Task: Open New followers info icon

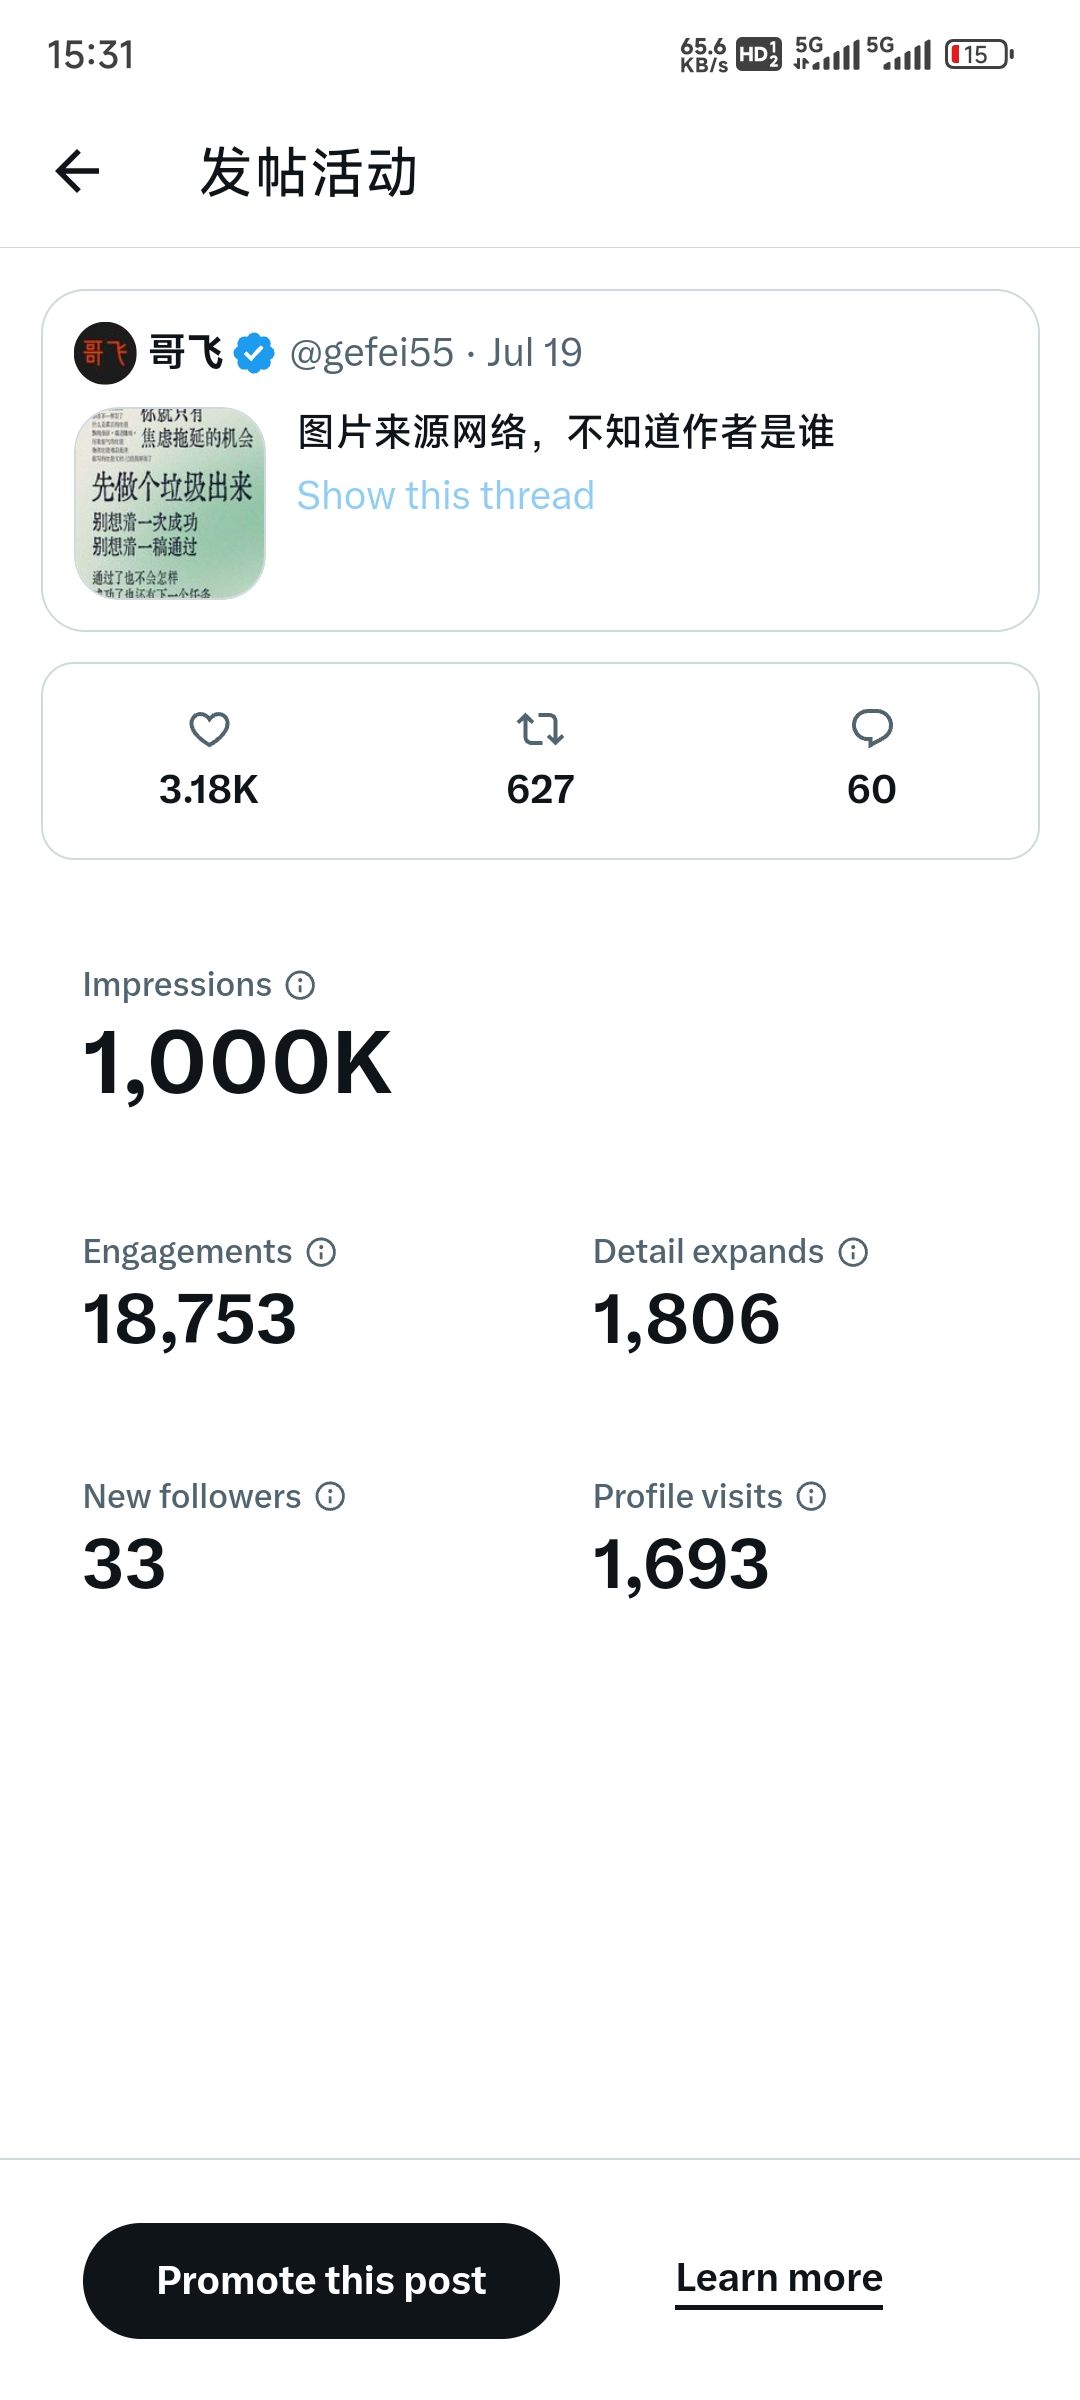Action: point(330,1497)
